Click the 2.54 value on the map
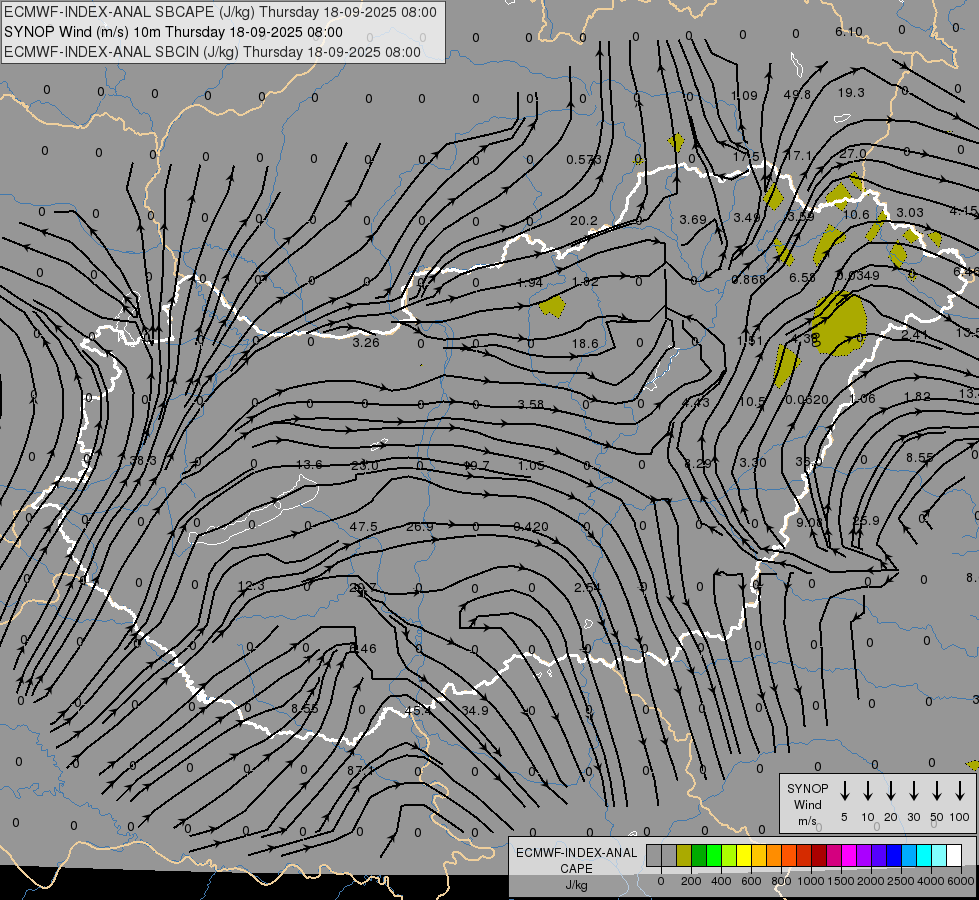Image resolution: width=979 pixels, height=900 pixels. pos(588,587)
